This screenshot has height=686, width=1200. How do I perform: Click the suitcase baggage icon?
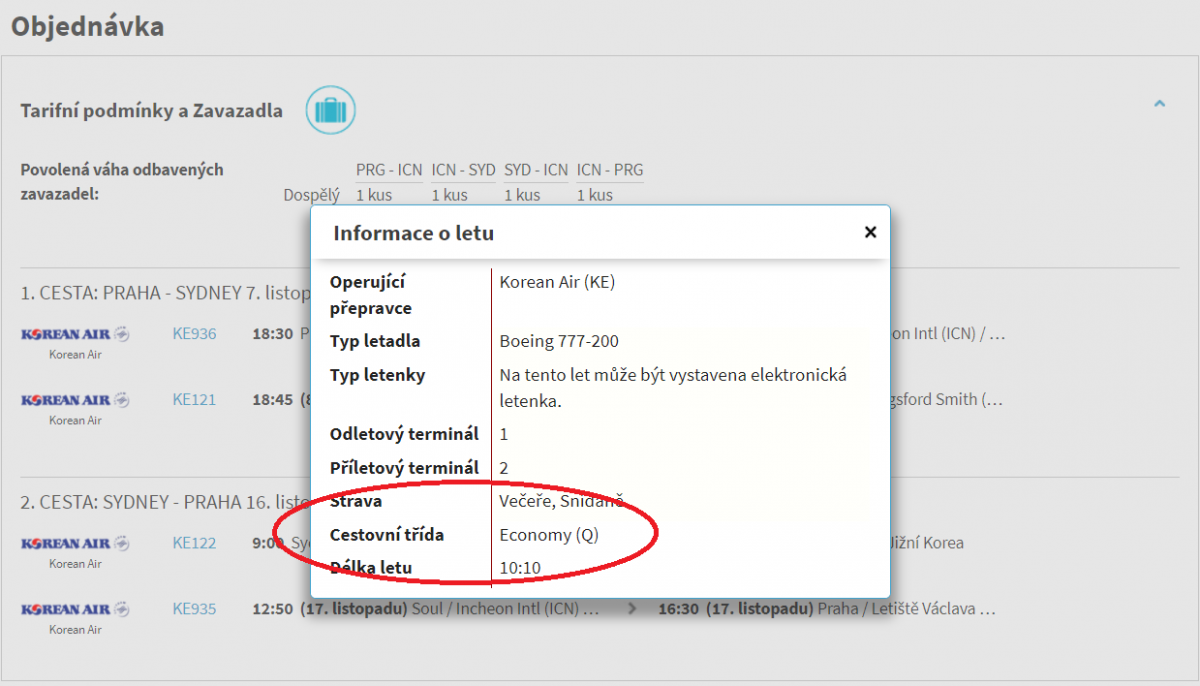pyautogui.click(x=331, y=110)
